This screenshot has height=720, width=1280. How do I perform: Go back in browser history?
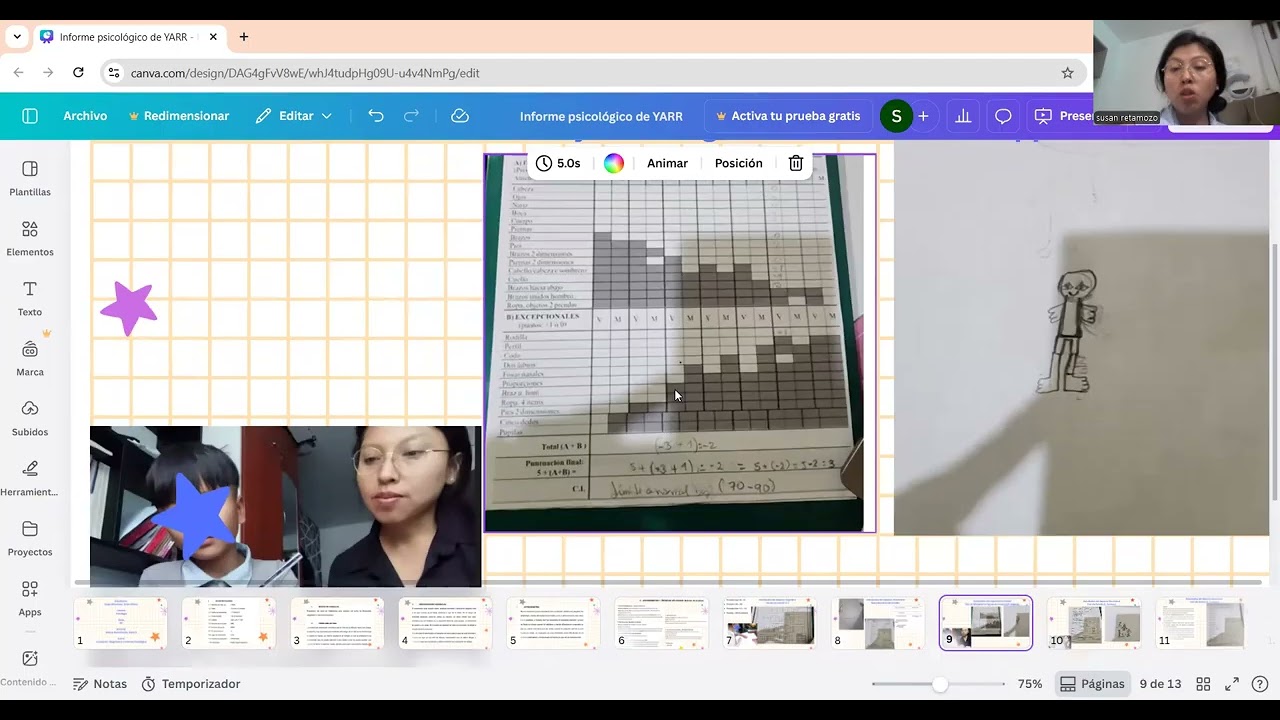[x=18, y=73]
